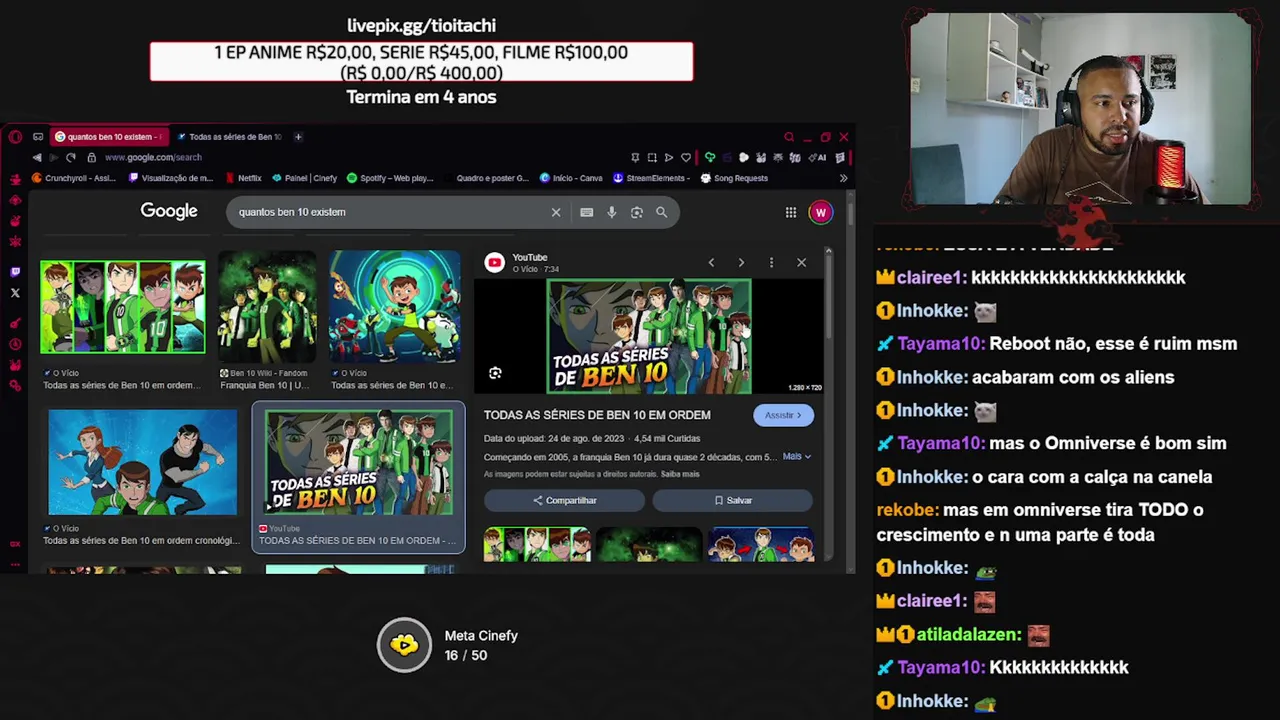Image resolution: width=1280 pixels, height=720 pixels.
Task: Open the Ben 10 Wiki Fandom image result
Action: (267, 306)
